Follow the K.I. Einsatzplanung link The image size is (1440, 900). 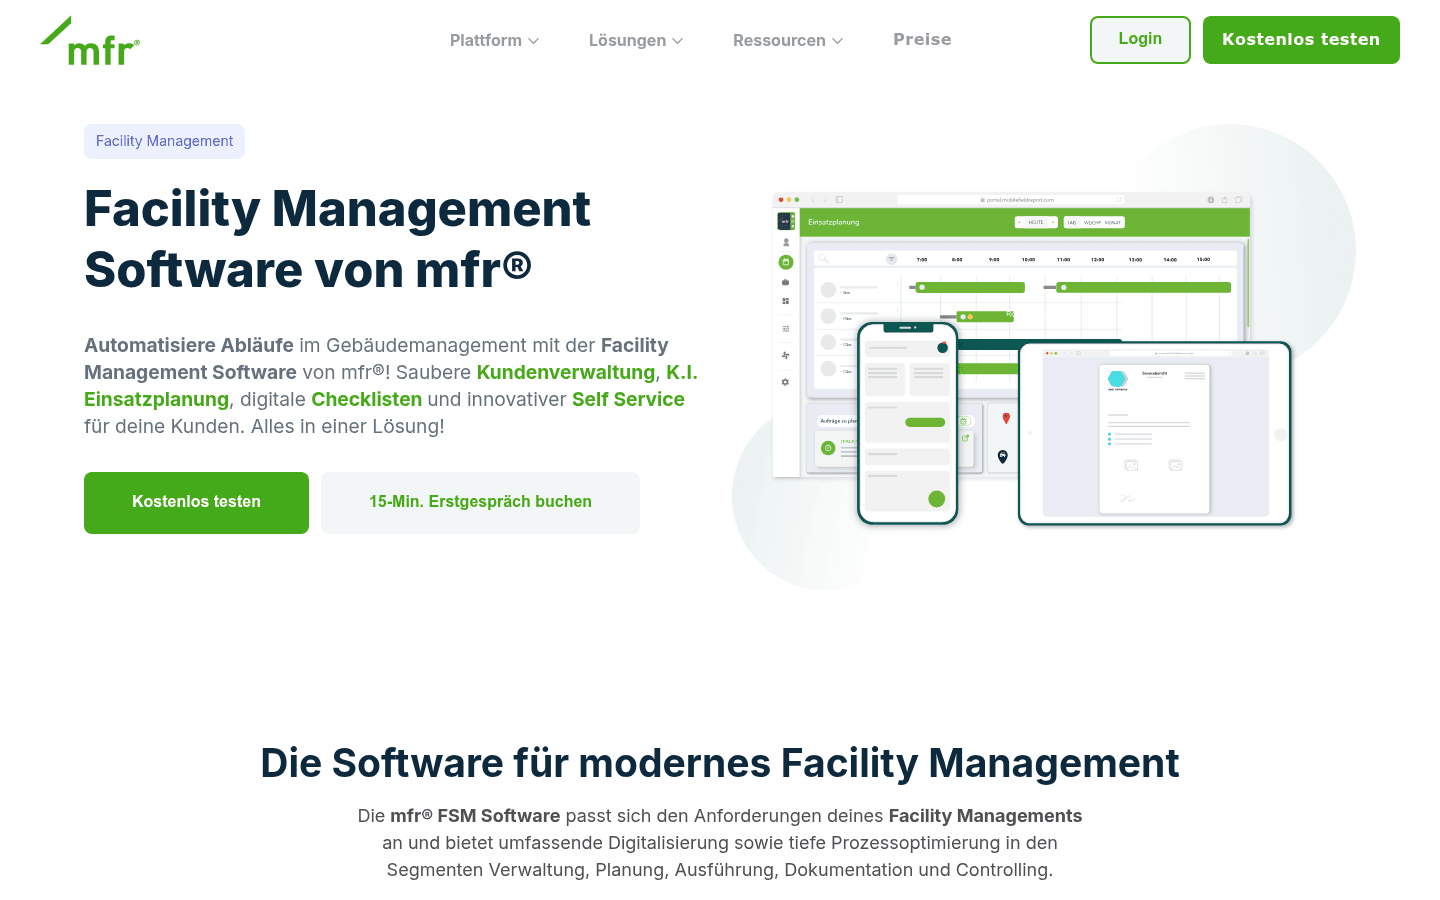(157, 399)
